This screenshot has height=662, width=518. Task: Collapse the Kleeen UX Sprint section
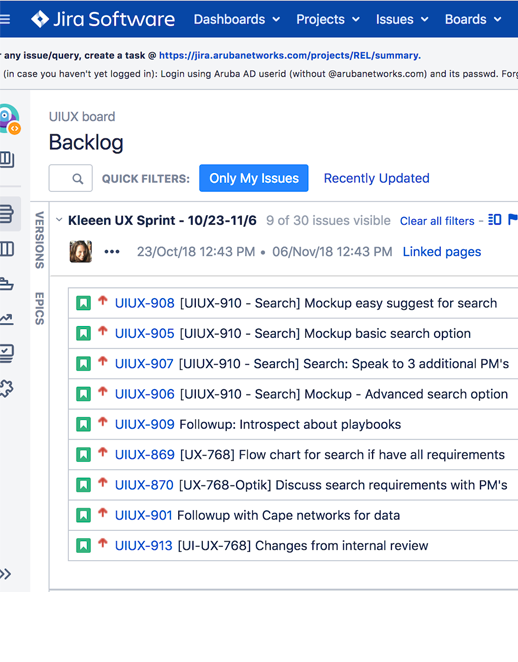(x=59, y=220)
